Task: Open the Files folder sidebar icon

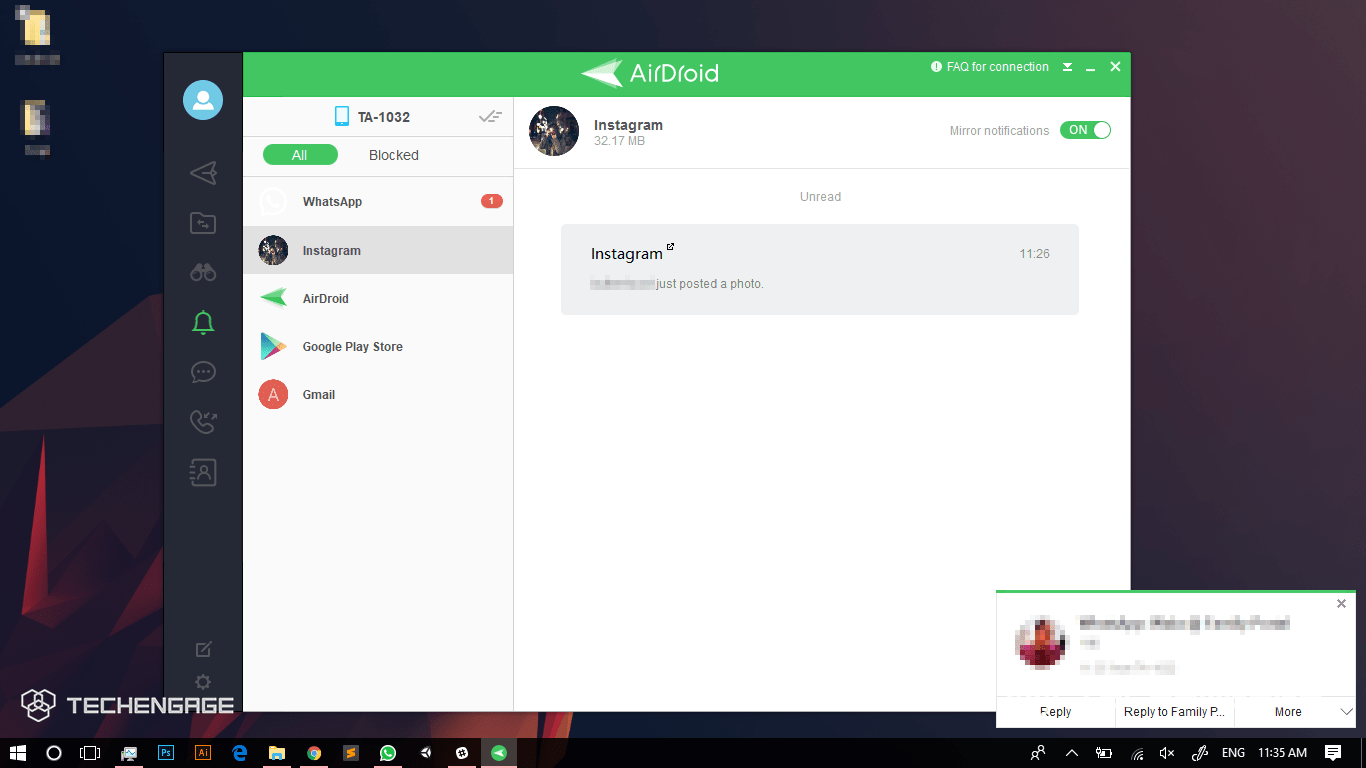Action: click(x=203, y=223)
